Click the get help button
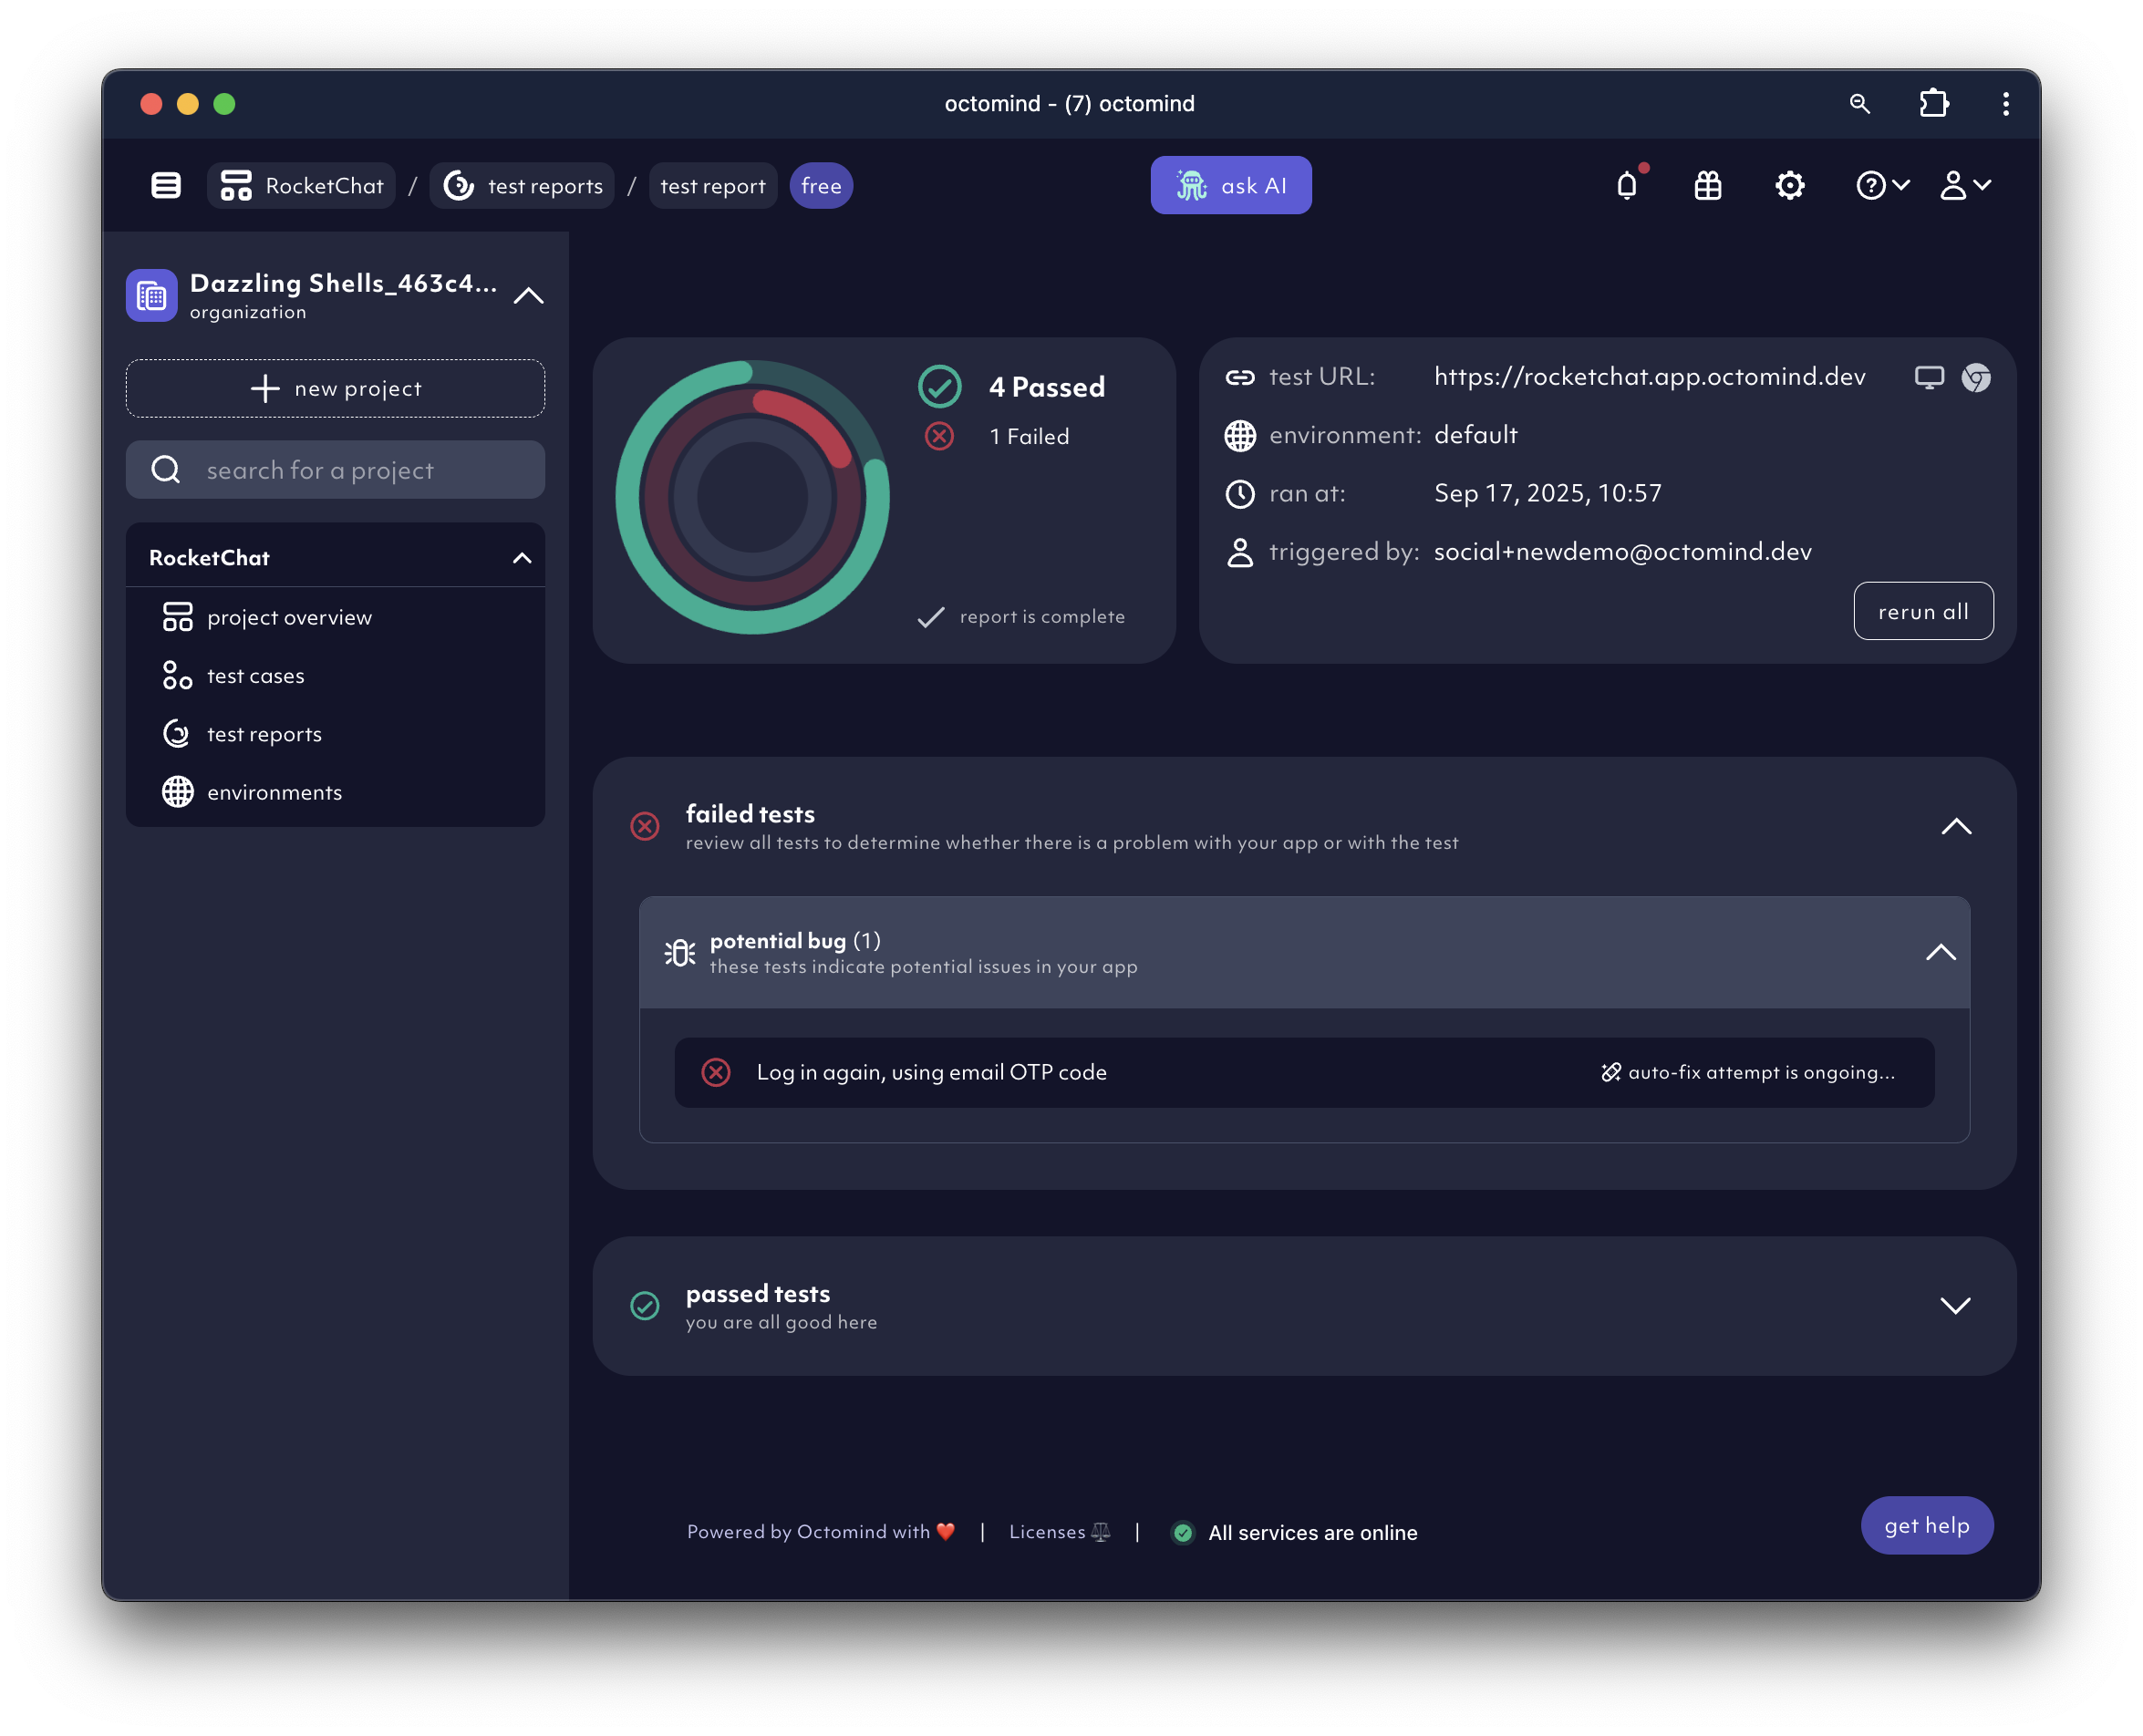The height and width of the screenshot is (1736, 2143). [x=1927, y=1526]
